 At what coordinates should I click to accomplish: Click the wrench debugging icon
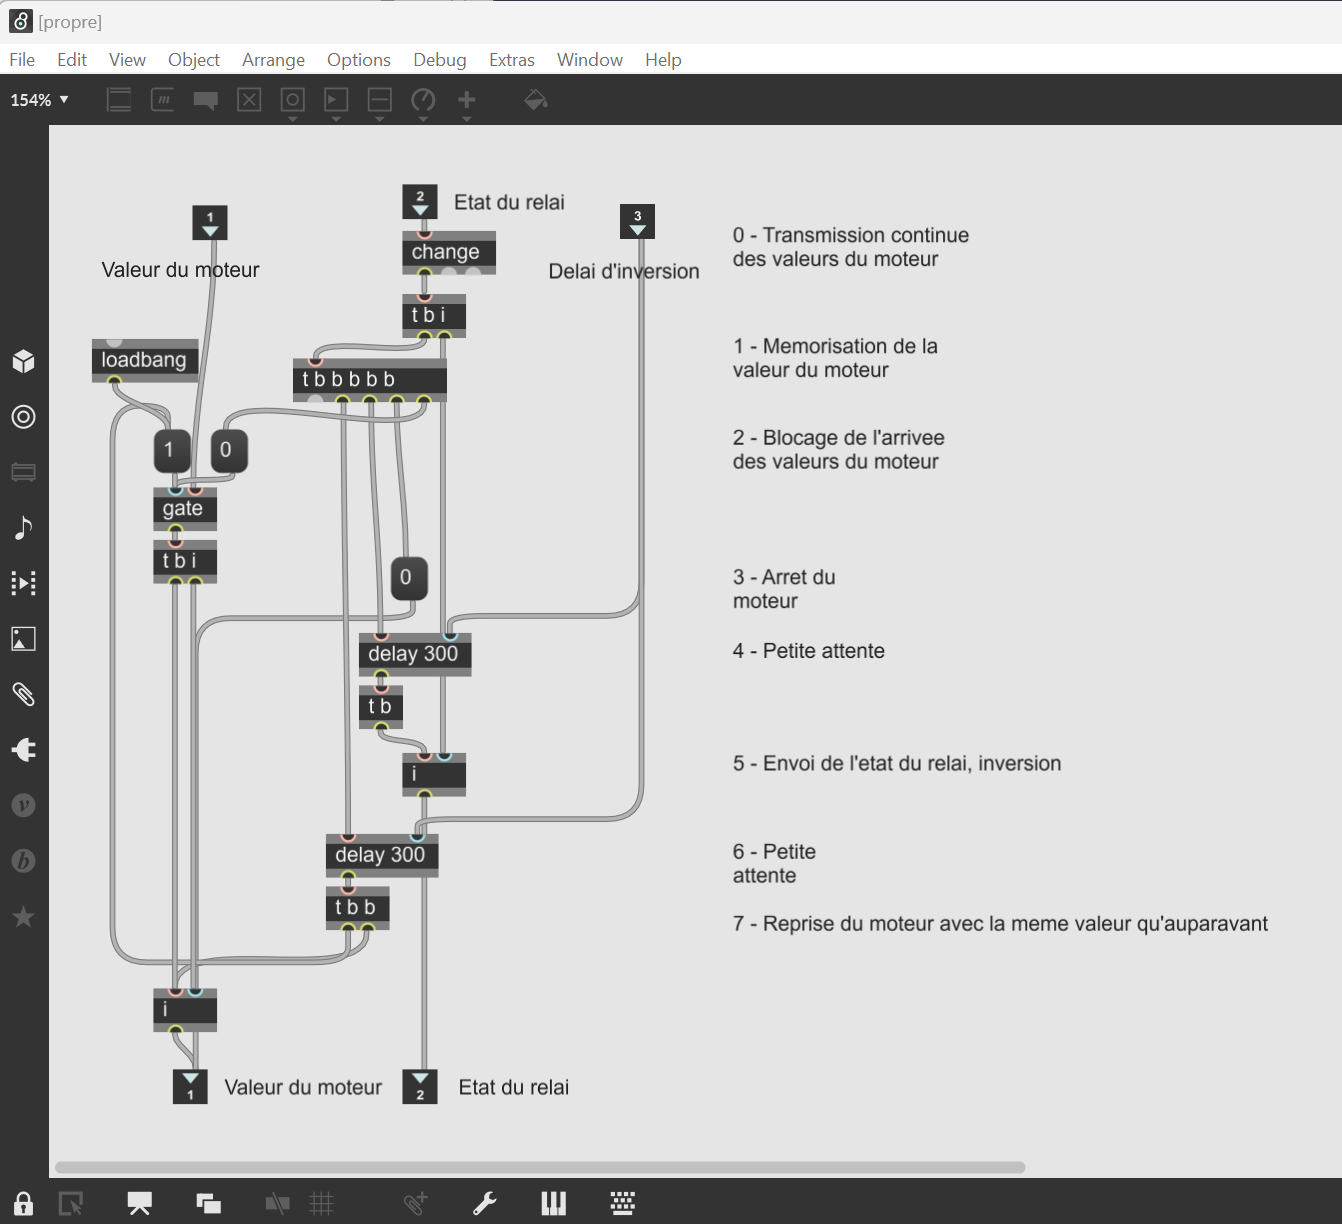[485, 1203]
